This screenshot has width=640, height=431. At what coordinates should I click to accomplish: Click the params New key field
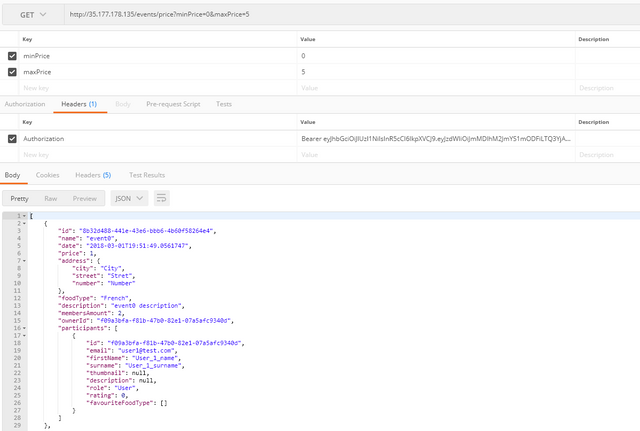tap(158, 88)
